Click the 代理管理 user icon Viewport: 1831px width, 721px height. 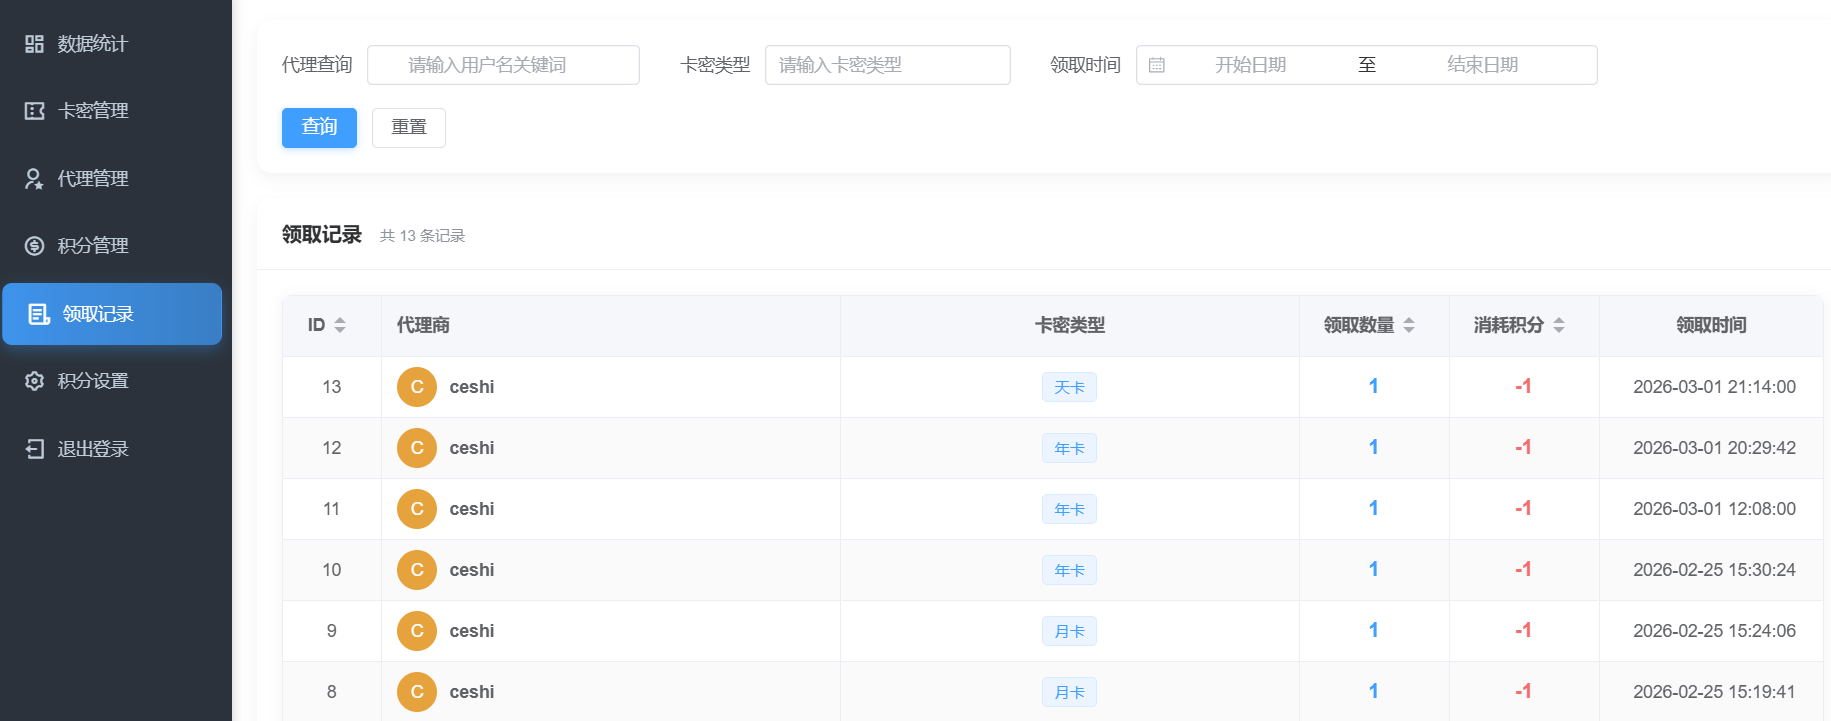(x=34, y=179)
